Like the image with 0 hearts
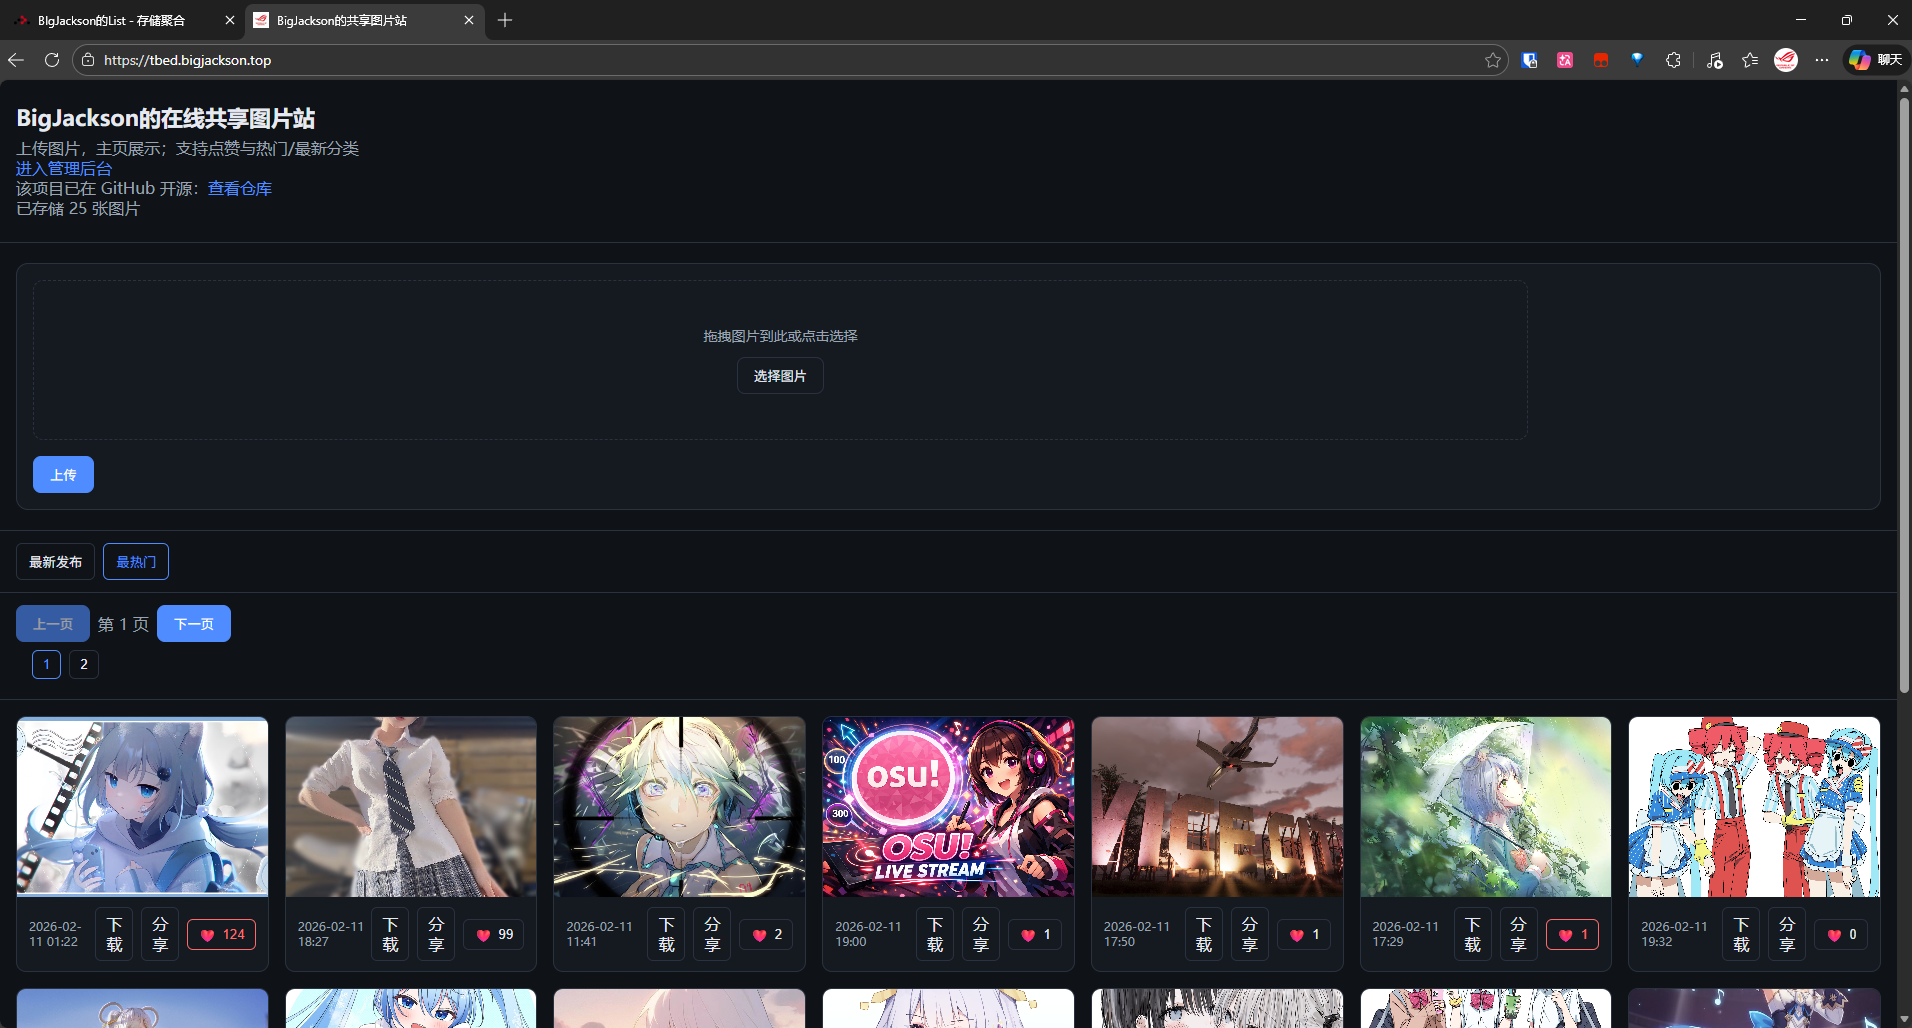The height and width of the screenshot is (1028, 1912). pos(1841,935)
